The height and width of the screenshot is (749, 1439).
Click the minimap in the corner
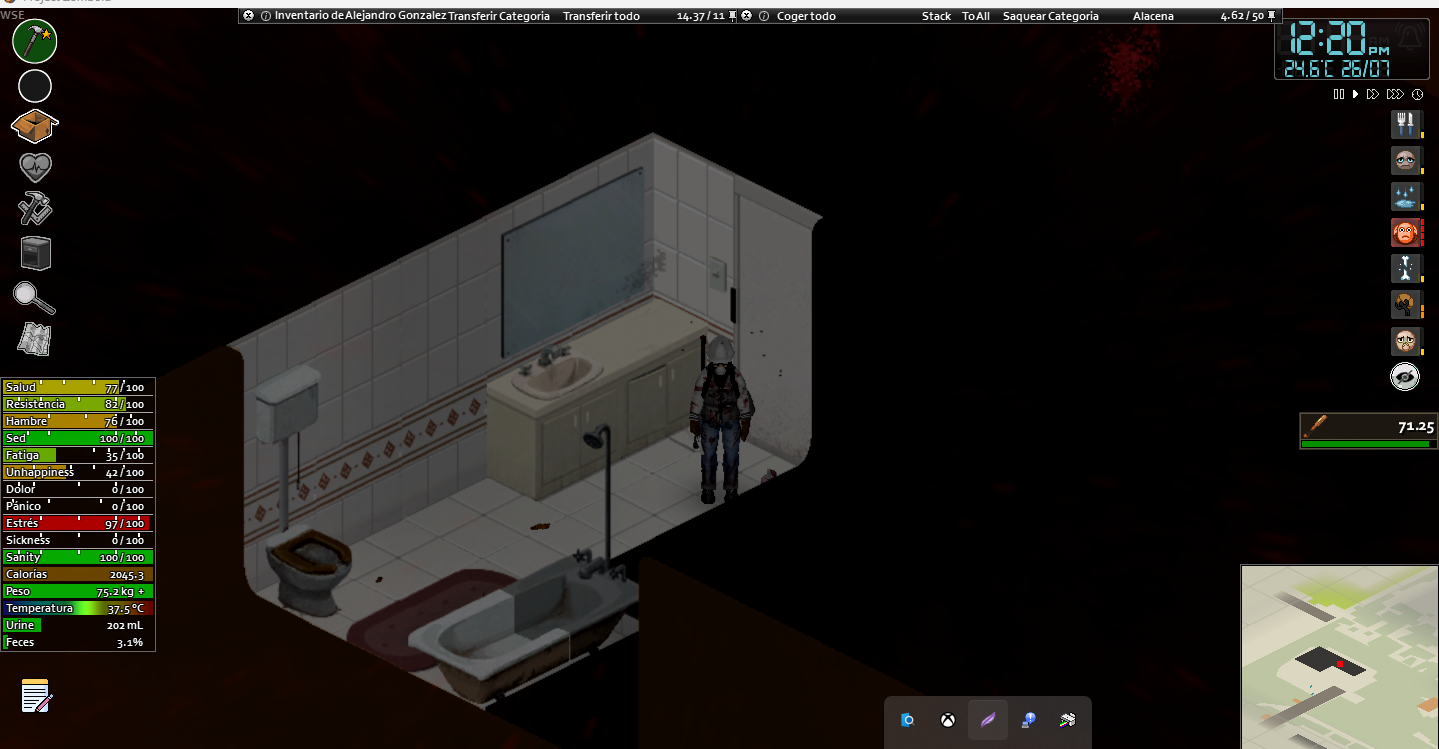(1340, 657)
